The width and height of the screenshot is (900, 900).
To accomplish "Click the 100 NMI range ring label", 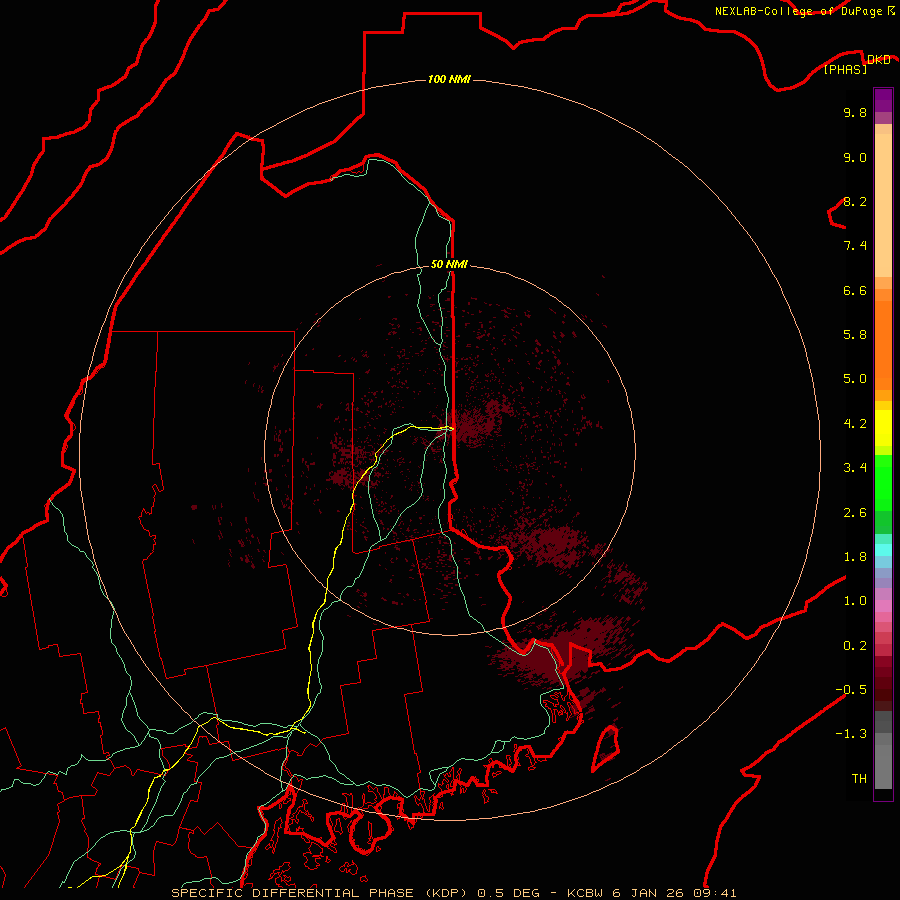I will coord(449,79).
